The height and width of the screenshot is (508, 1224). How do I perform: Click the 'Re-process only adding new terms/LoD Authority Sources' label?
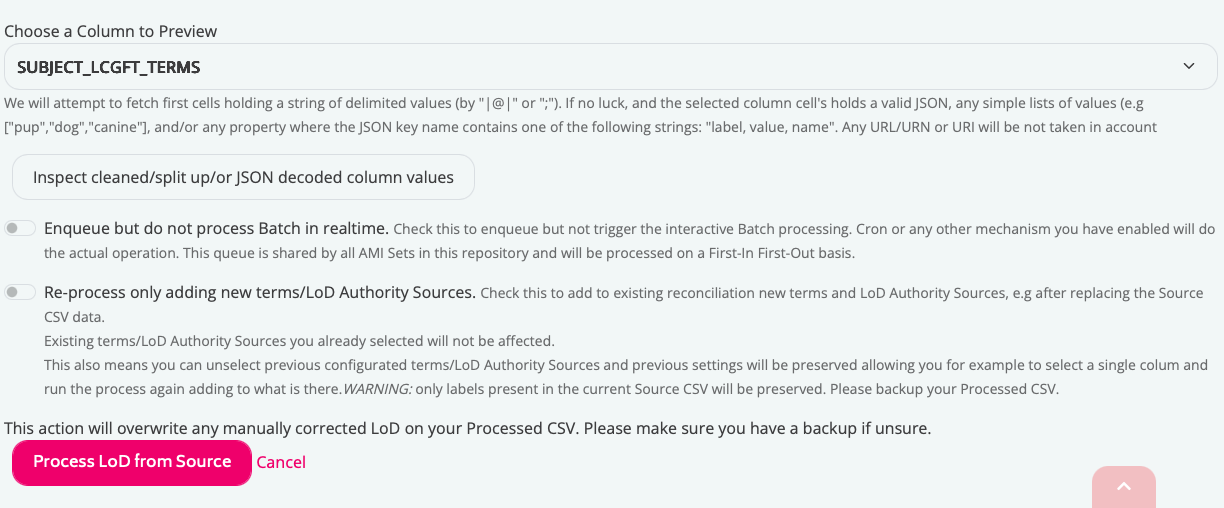point(260,293)
